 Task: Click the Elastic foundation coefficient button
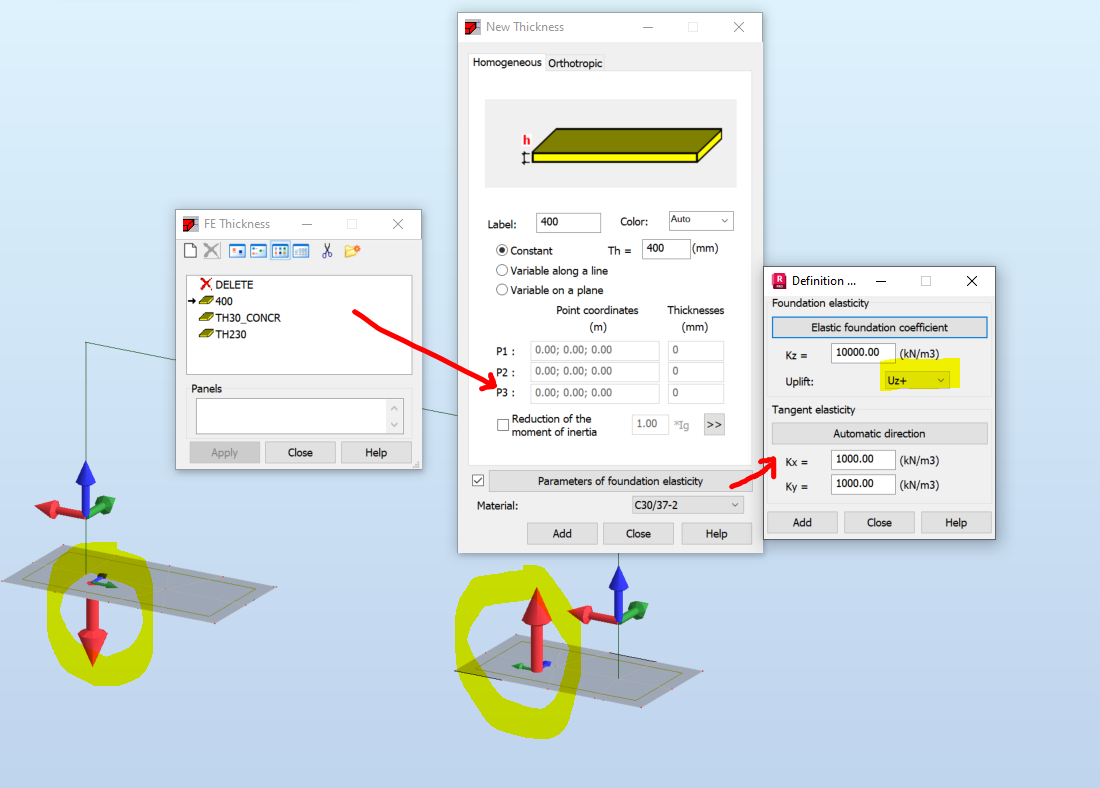tap(879, 327)
